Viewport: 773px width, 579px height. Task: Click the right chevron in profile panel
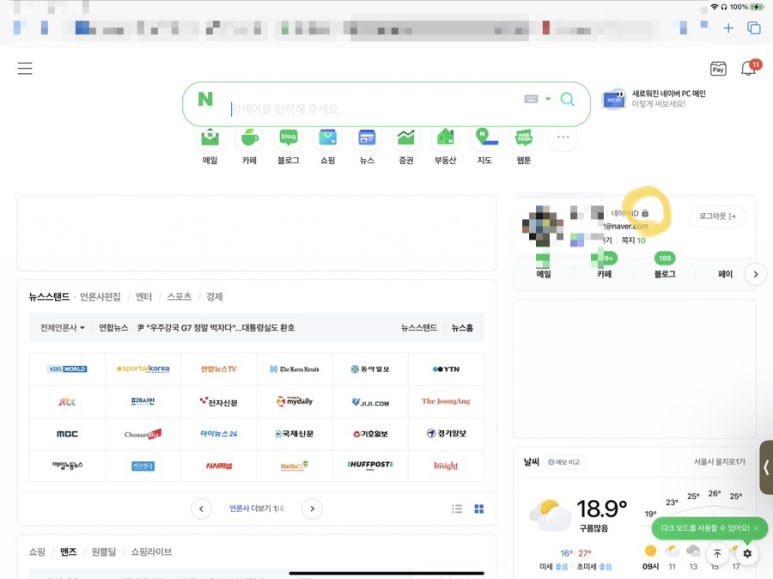756,274
